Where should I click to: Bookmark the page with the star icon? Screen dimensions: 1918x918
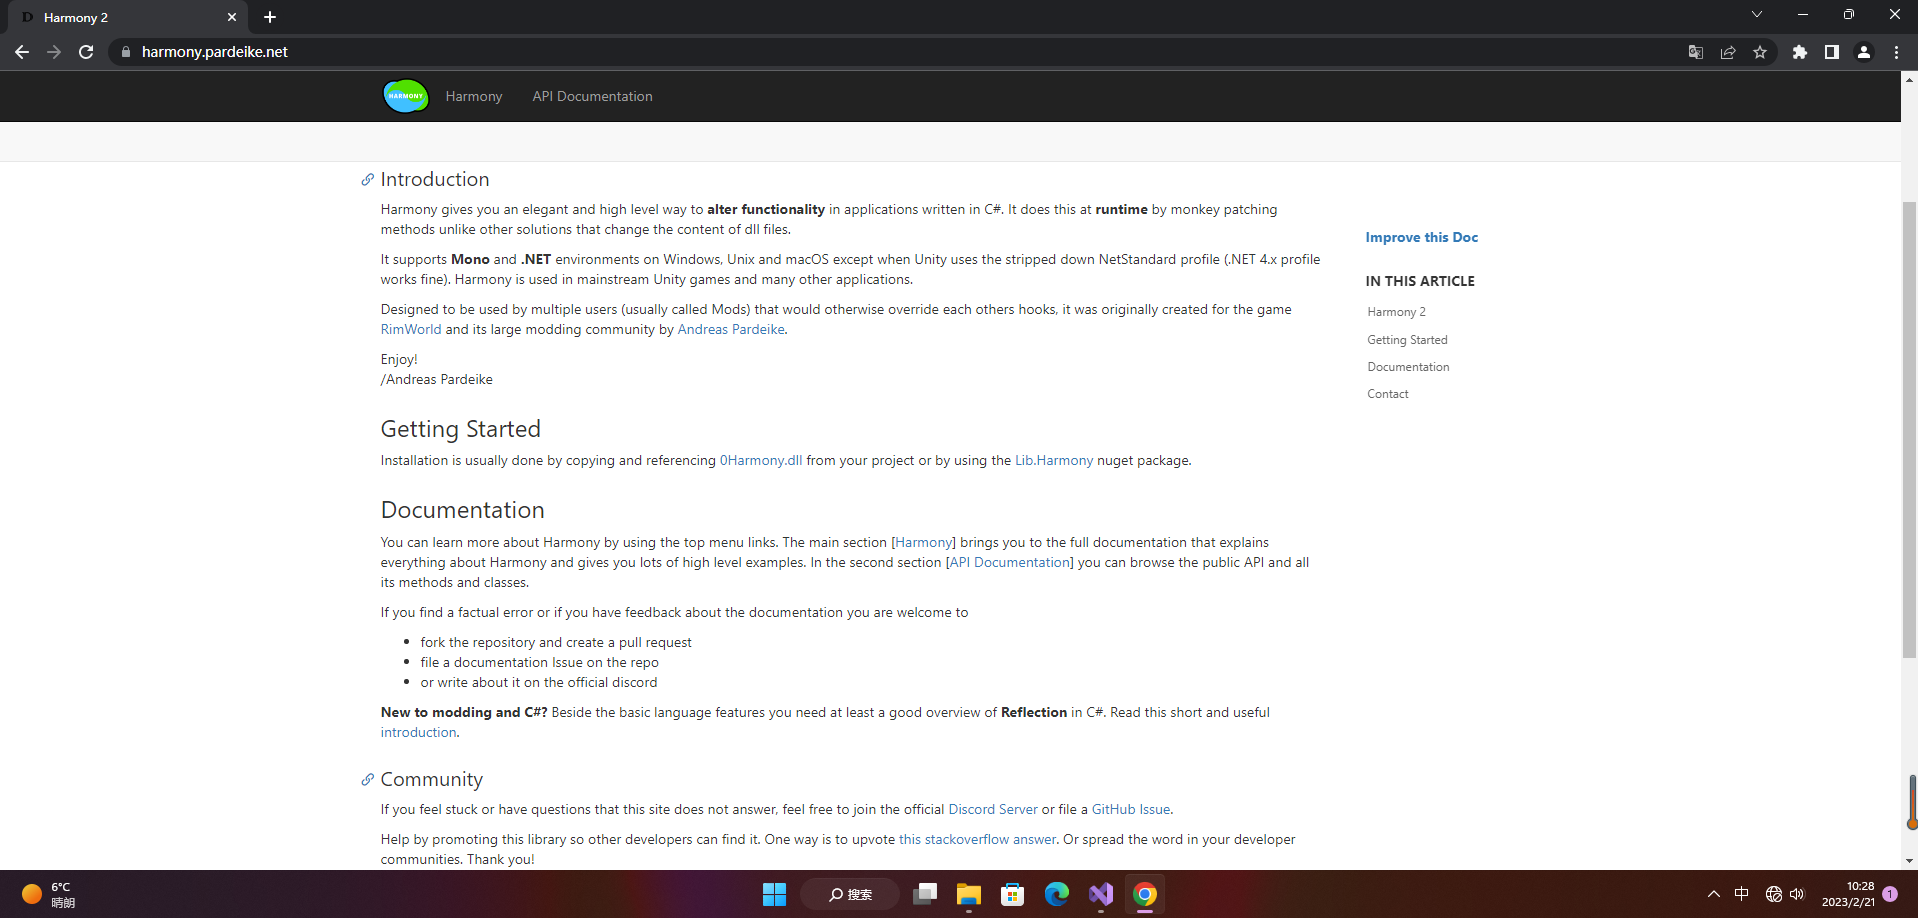pos(1760,52)
